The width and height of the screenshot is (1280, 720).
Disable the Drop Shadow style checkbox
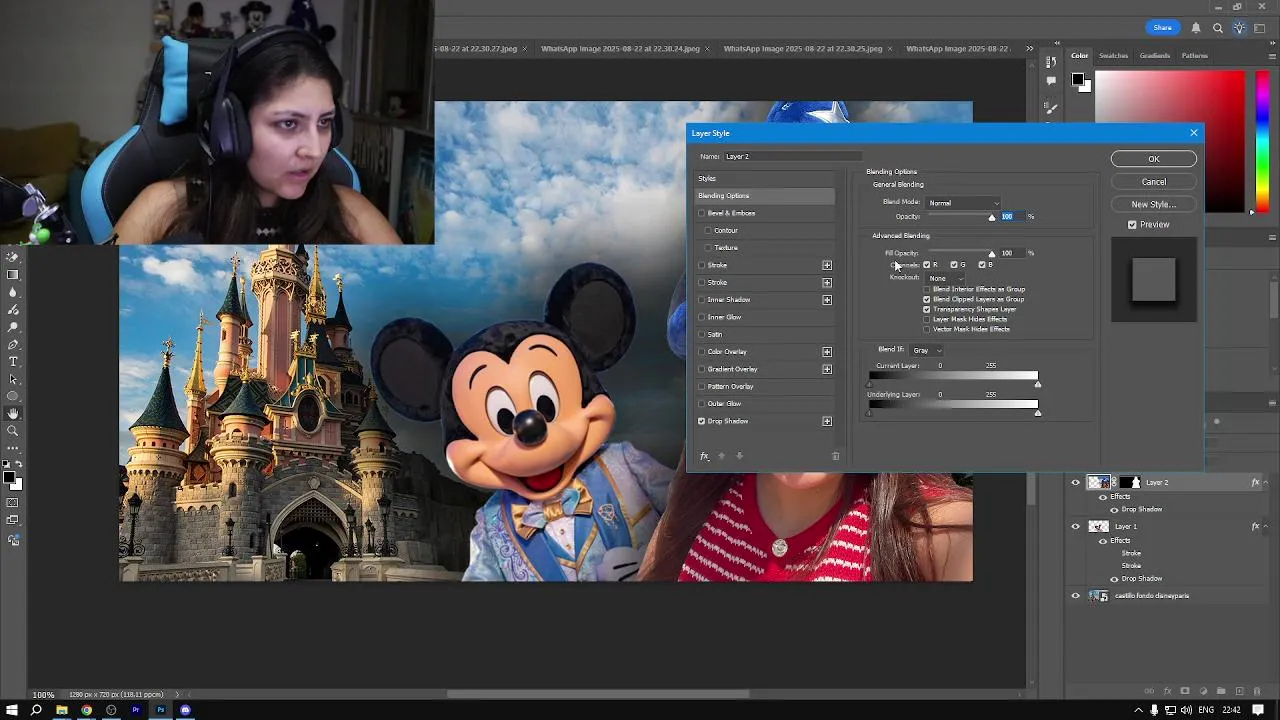[x=702, y=421]
